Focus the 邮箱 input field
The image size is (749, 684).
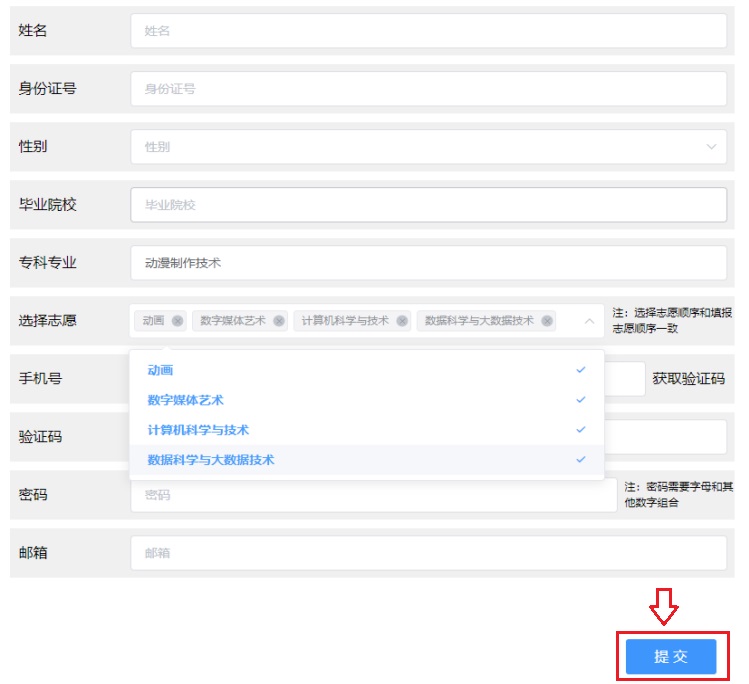[427, 553]
